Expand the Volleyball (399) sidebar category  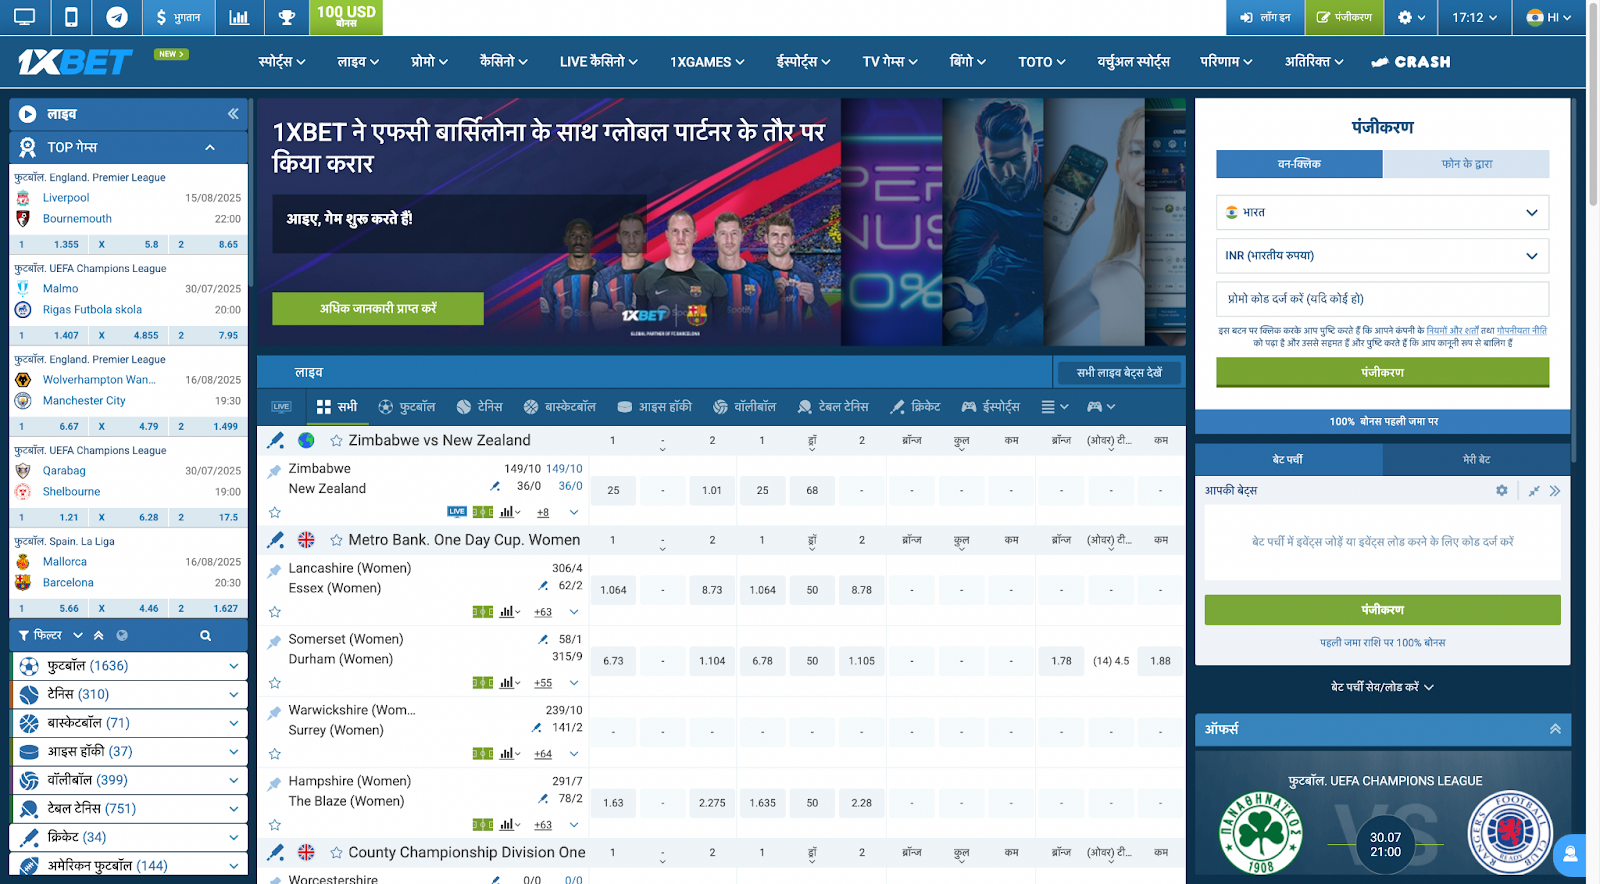[129, 780]
